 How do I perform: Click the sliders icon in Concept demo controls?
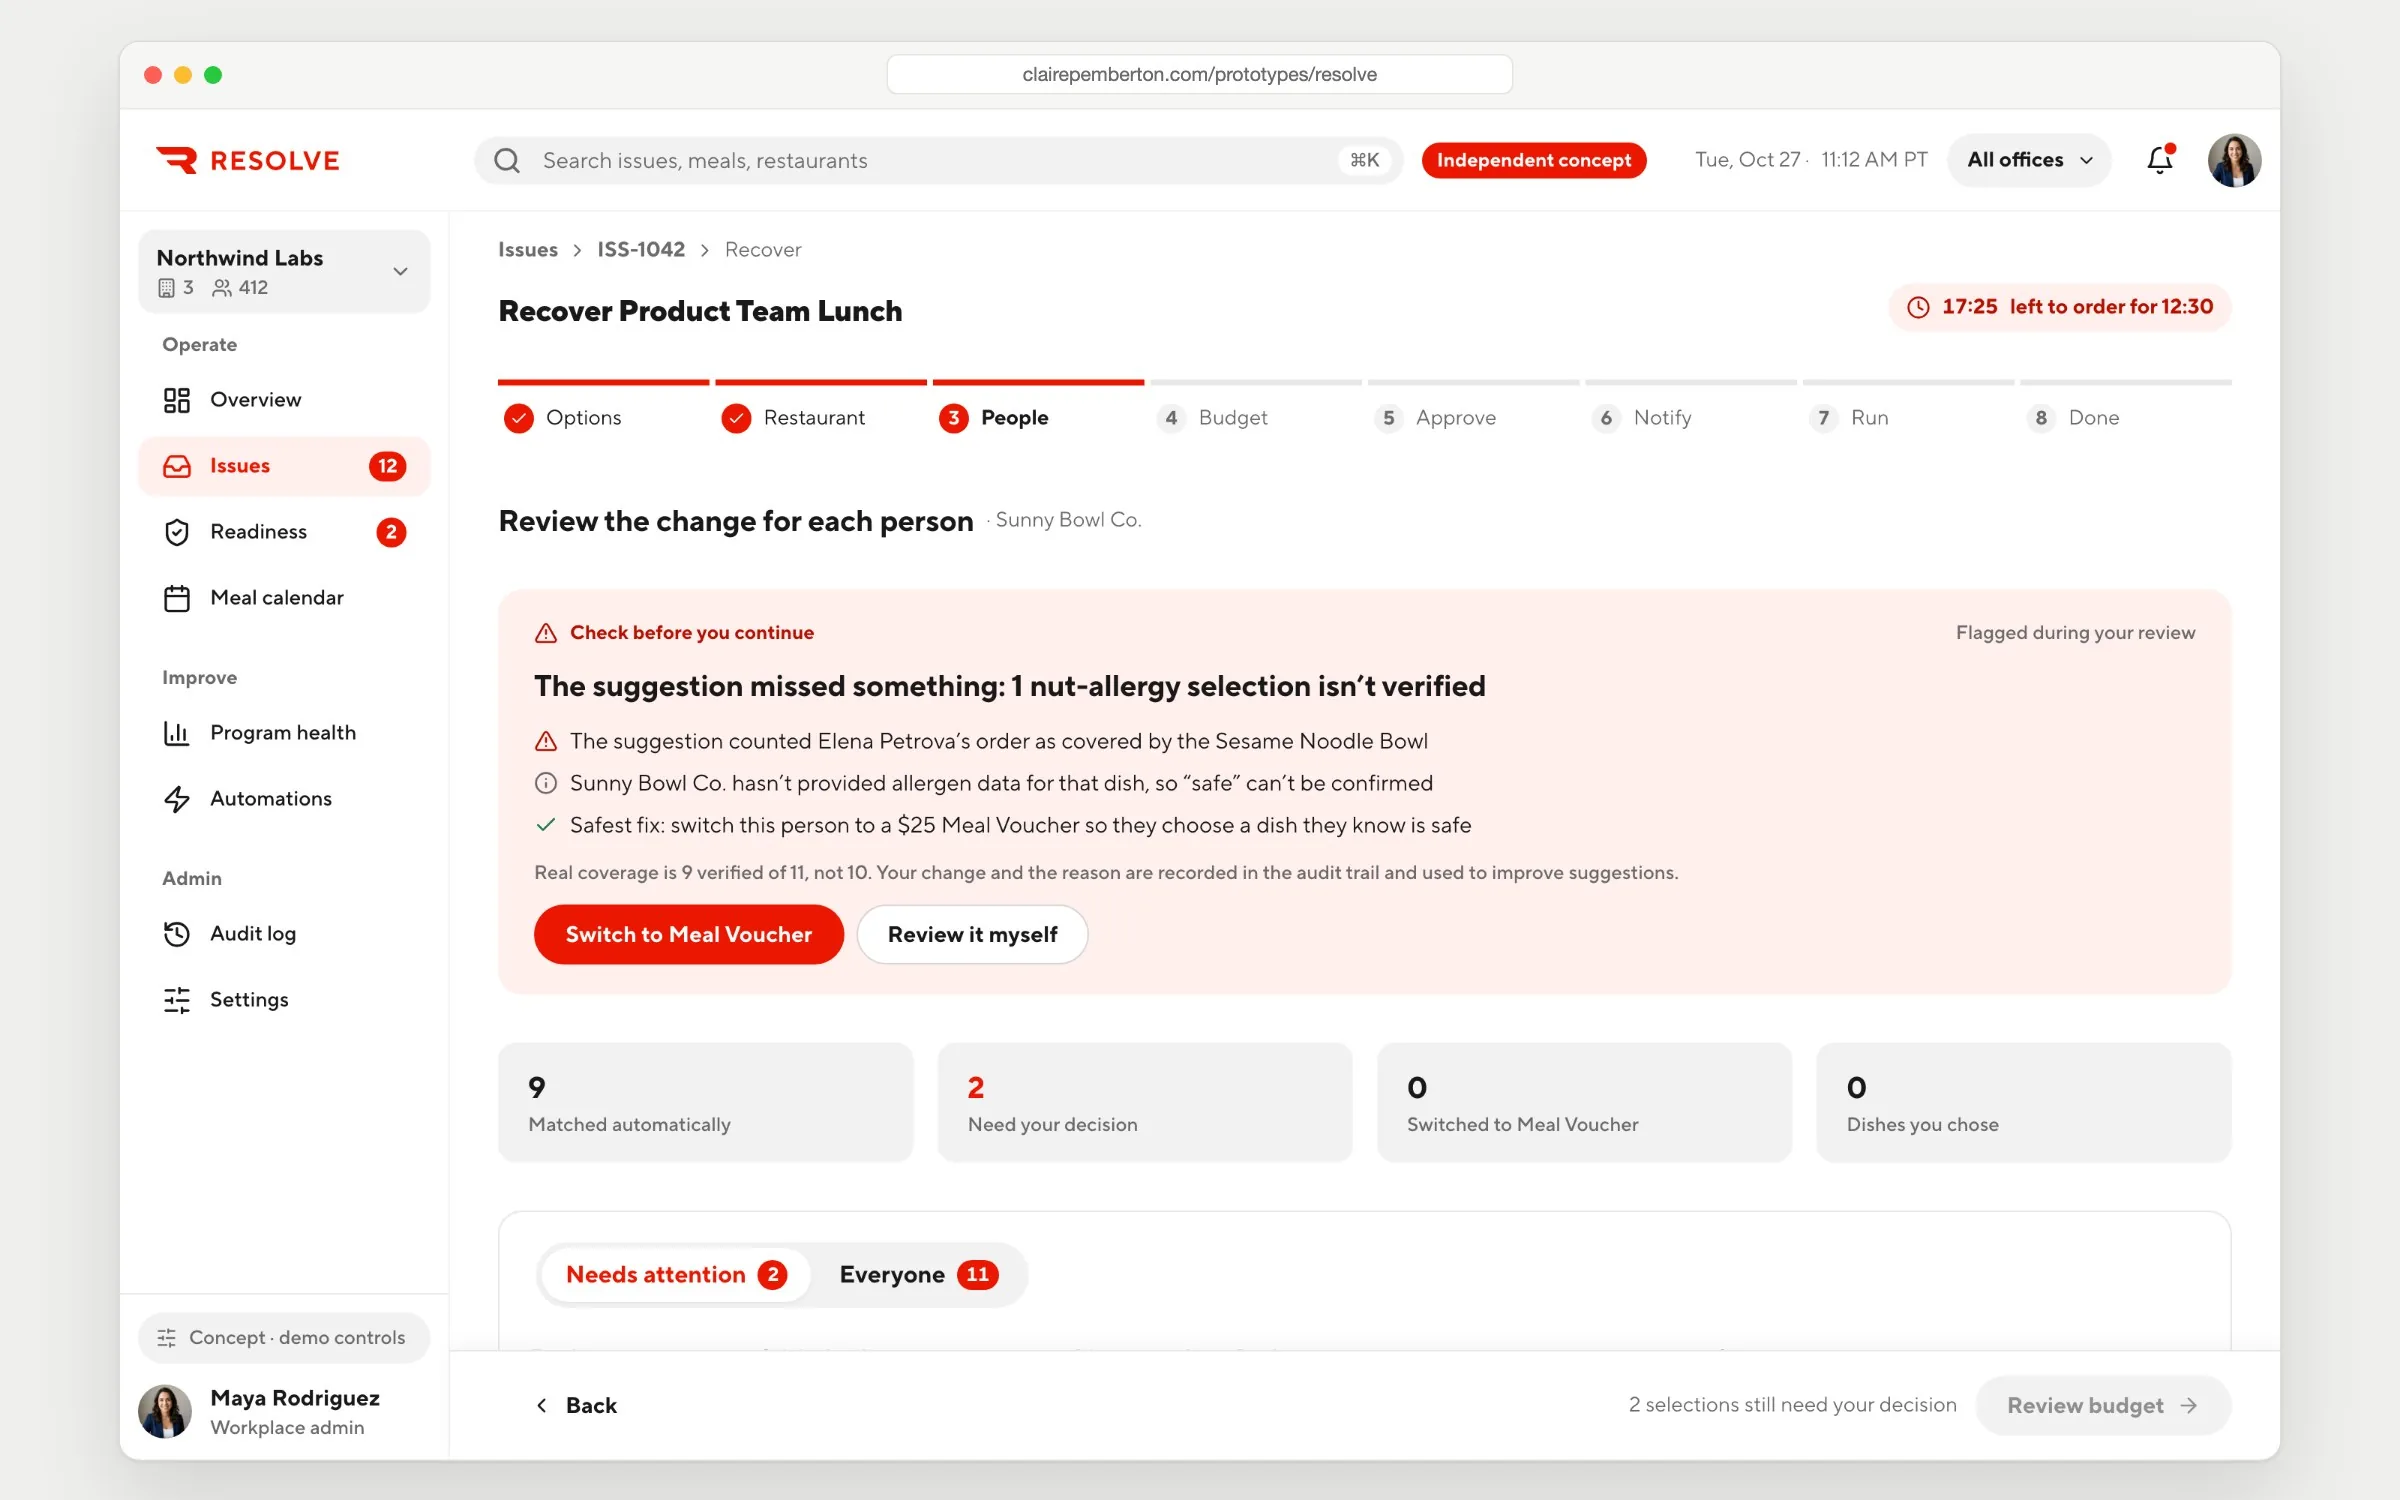tap(167, 1338)
